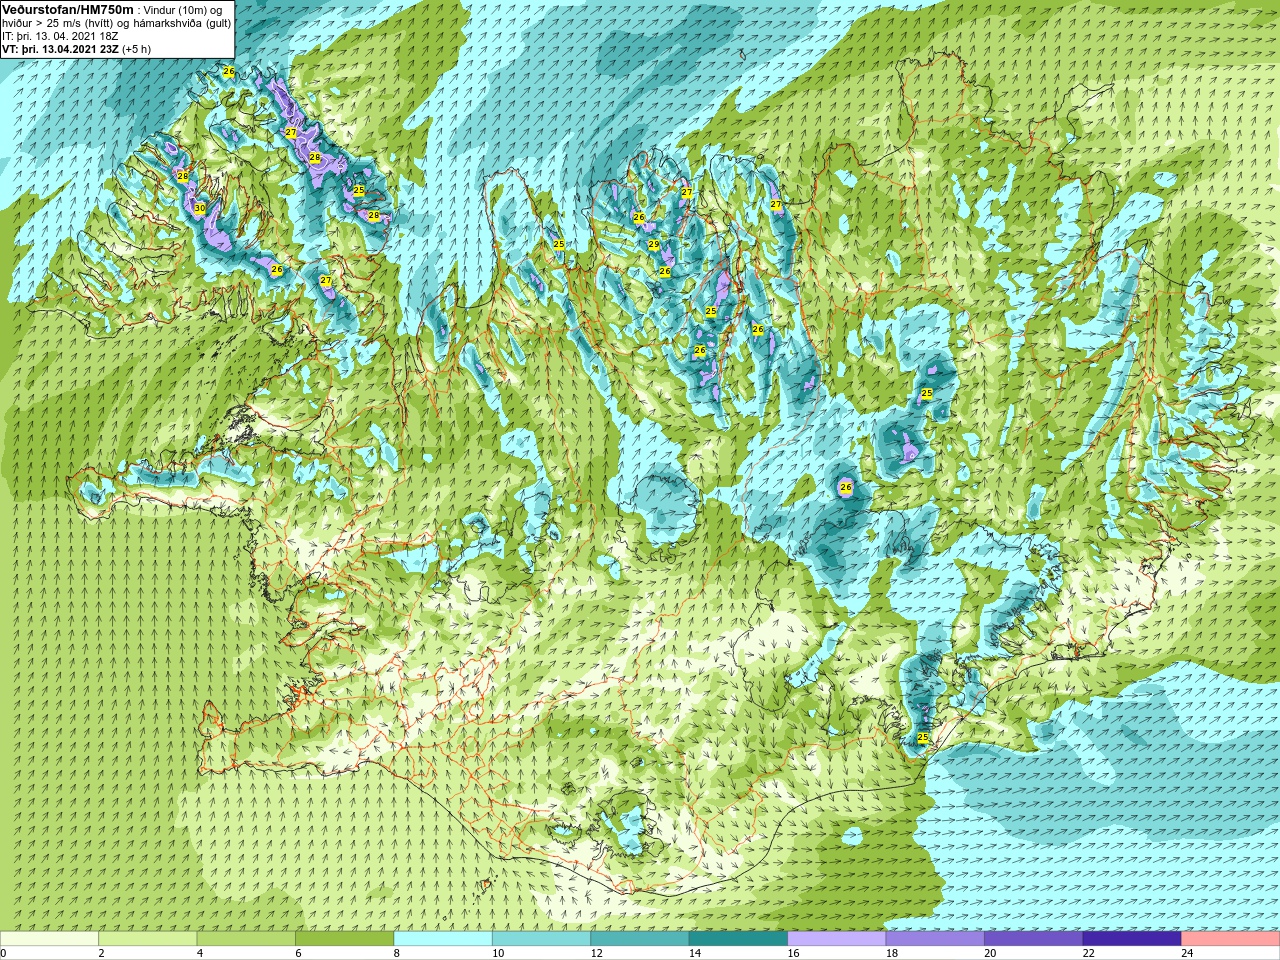The image size is (1280, 960).
Task: Click the 6–8 m/s dark green legend swatch
Action: tap(345, 939)
